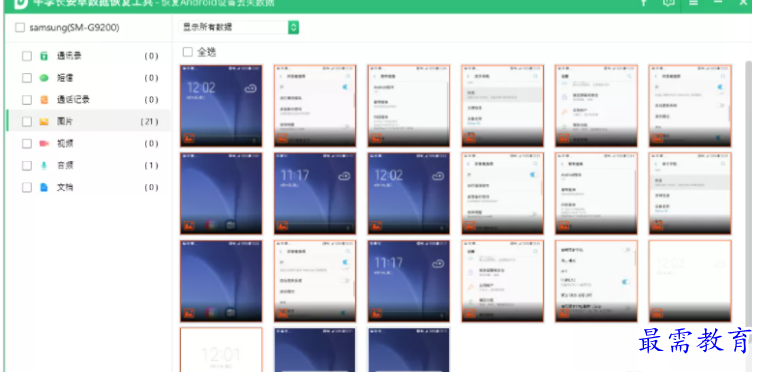The width and height of the screenshot is (760, 372).
Task: Select the fifth thumbnail in the second row
Action: pyautogui.click(x=596, y=194)
